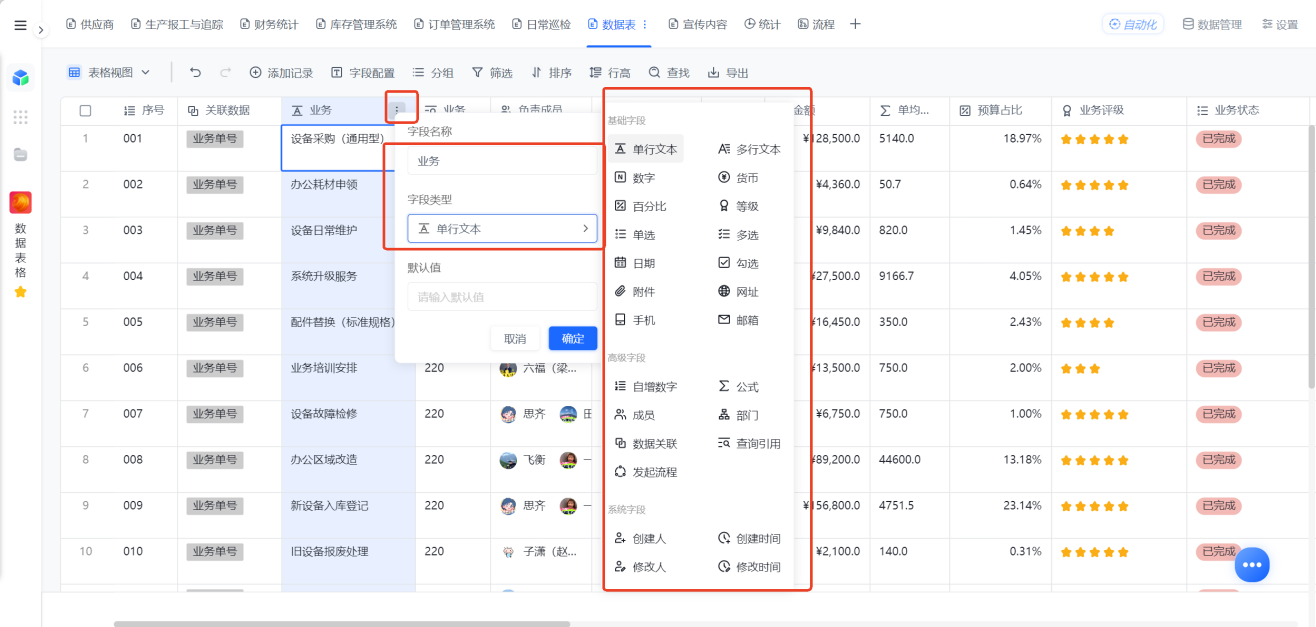This screenshot has width=1316, height=627.
Task: Choose 勾选 field type
Action: tap(738, 263)
